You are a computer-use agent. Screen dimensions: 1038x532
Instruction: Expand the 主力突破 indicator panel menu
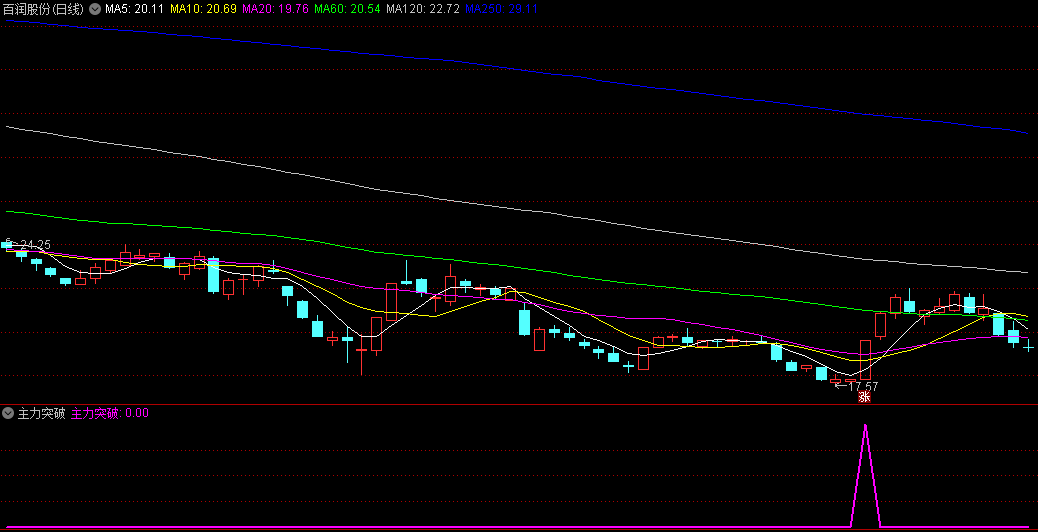[8, 414]
